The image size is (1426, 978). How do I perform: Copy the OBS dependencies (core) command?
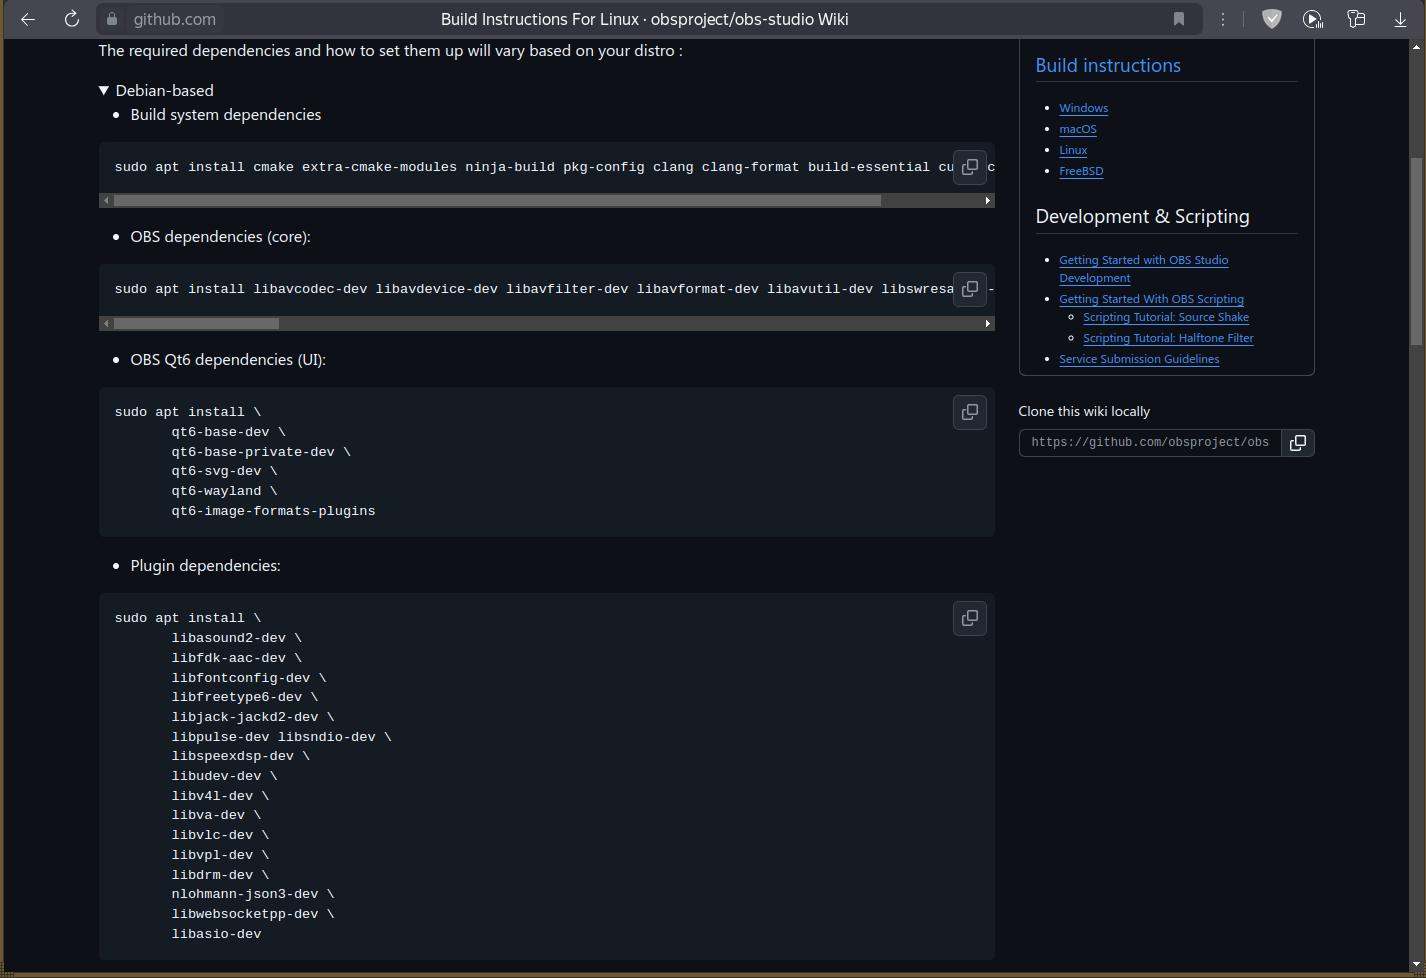[970, 289]
